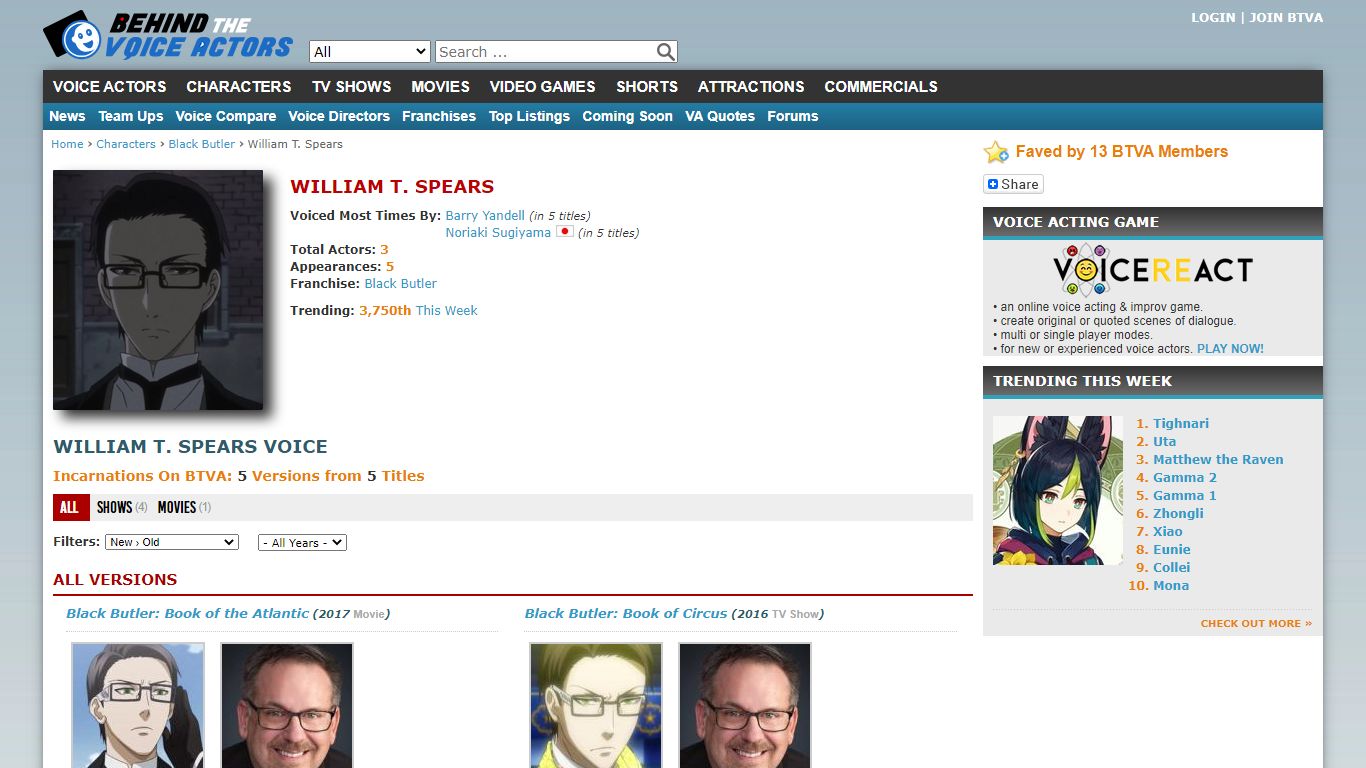
Task: Click the Join BTVA link
Action: [x=1286, y=17]
